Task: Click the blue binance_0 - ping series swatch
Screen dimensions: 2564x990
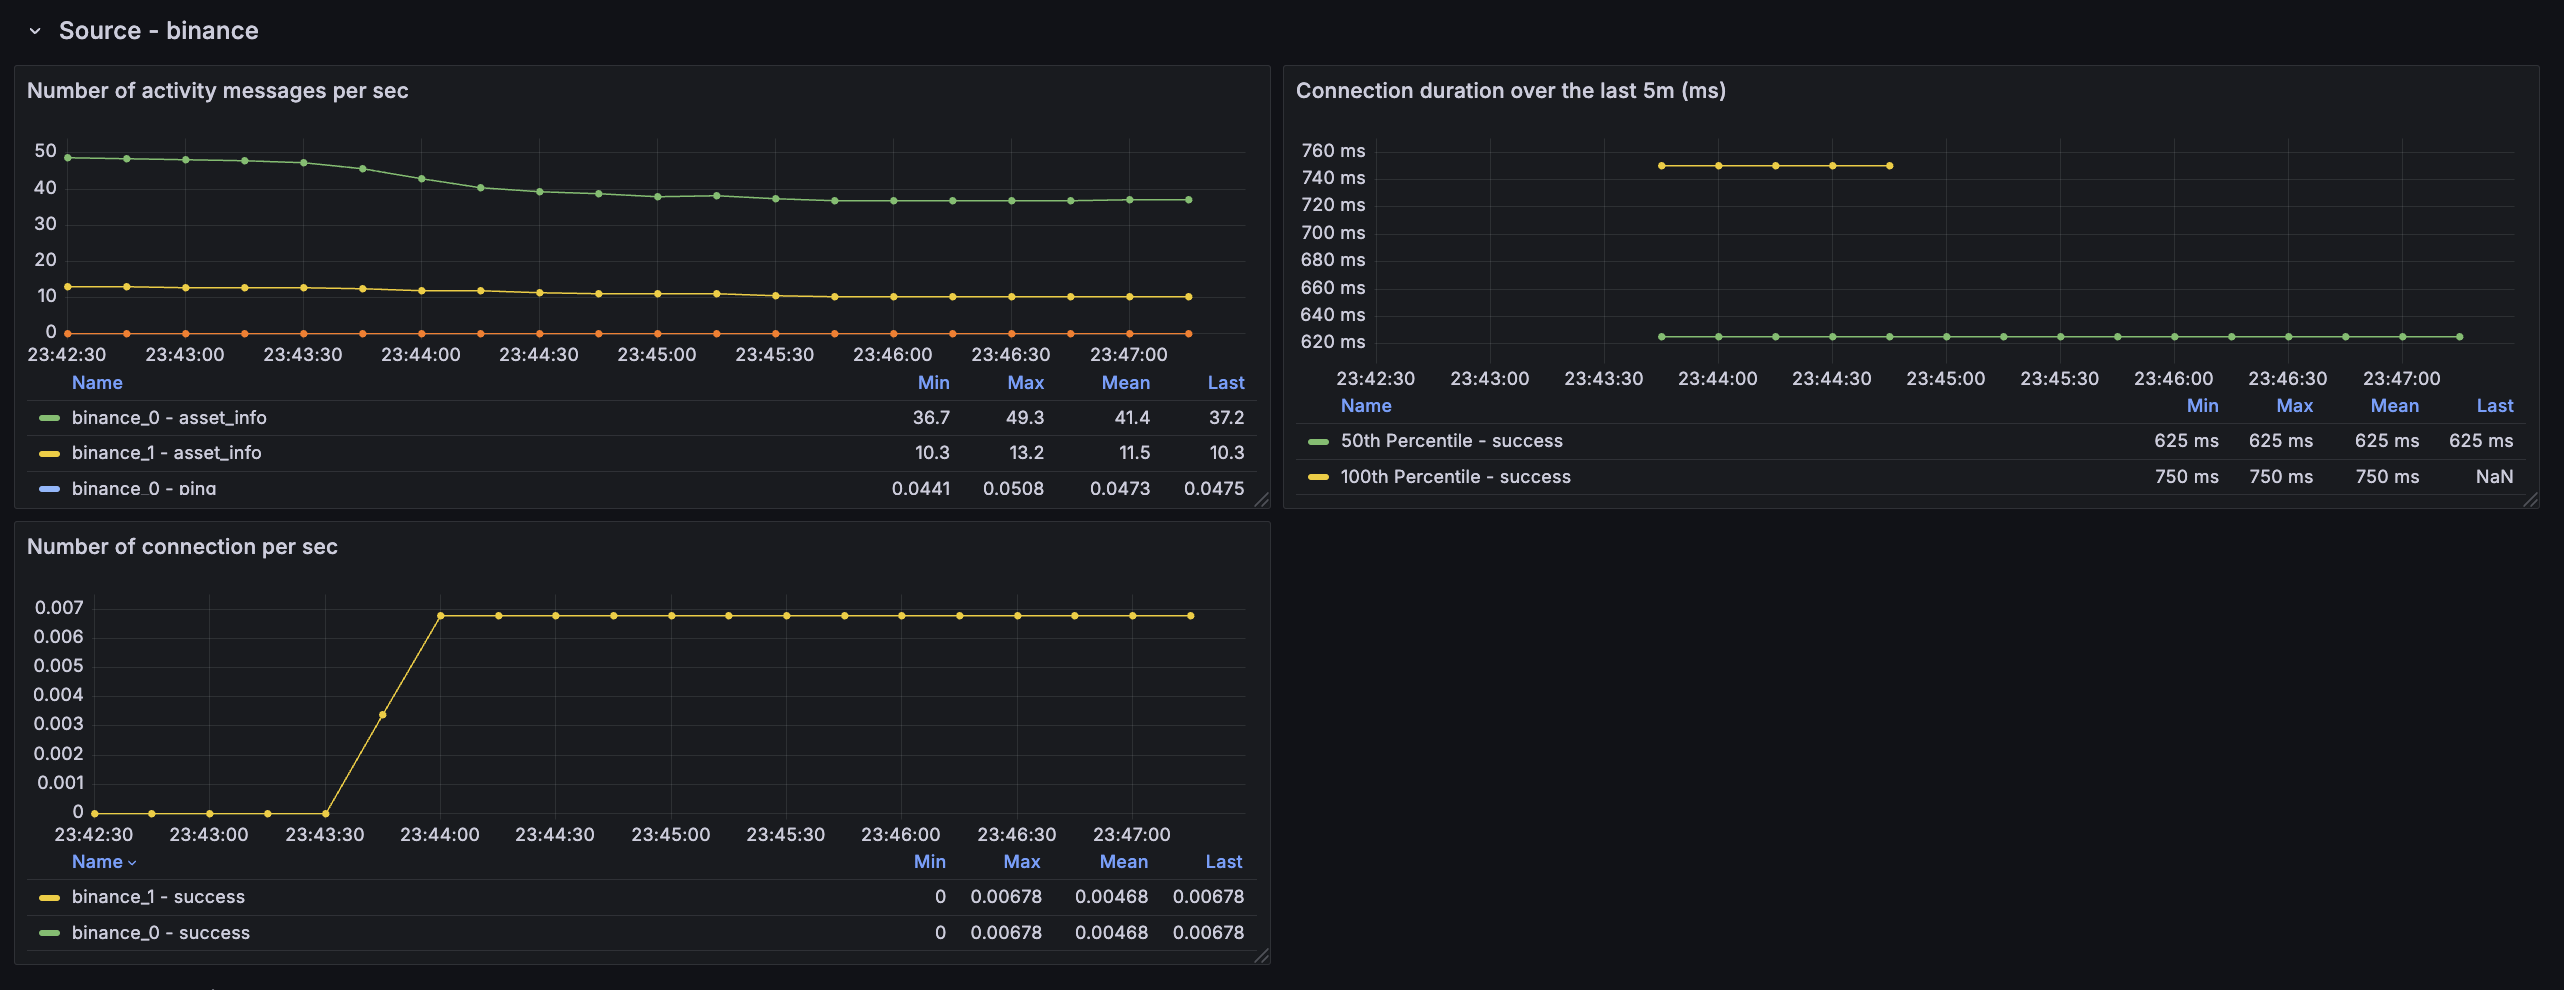Action: point(49,489)
